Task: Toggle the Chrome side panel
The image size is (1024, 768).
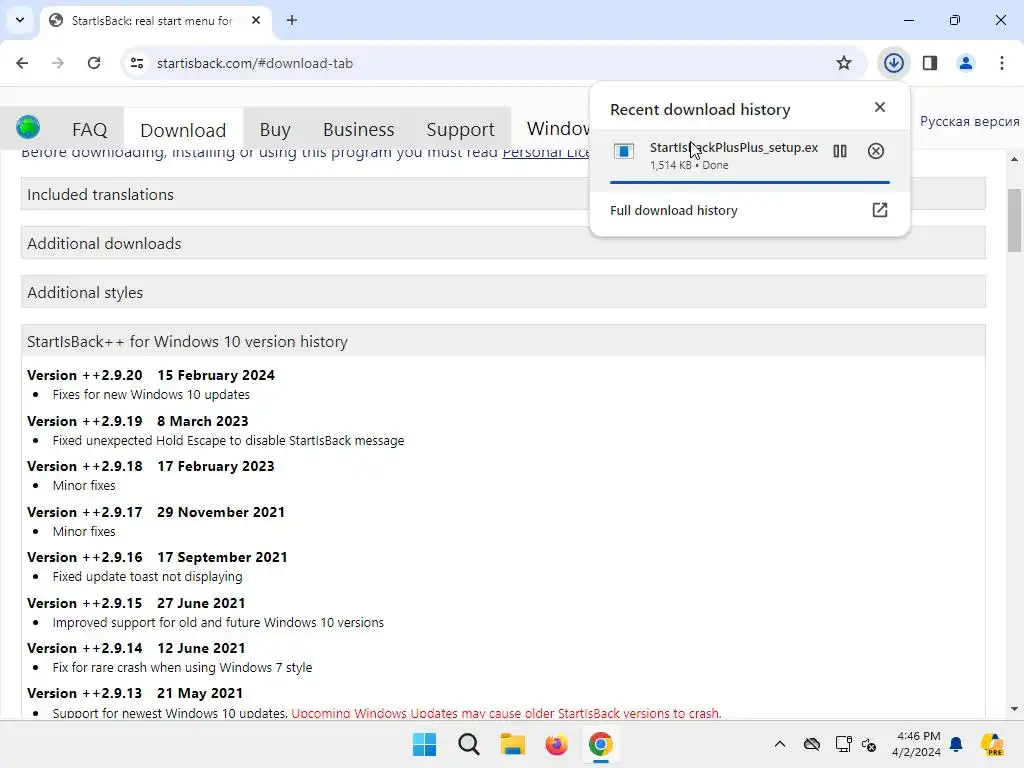Action: tap(929, 63)
